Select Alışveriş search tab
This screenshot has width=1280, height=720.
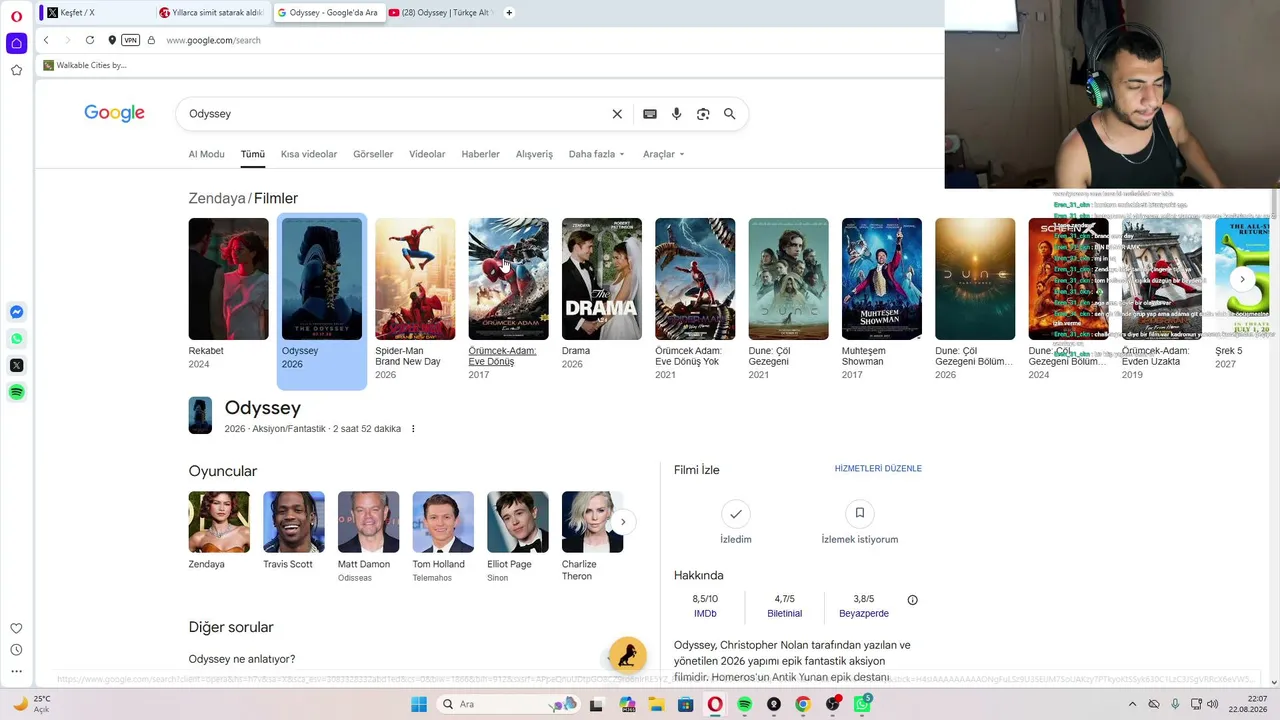534,154
